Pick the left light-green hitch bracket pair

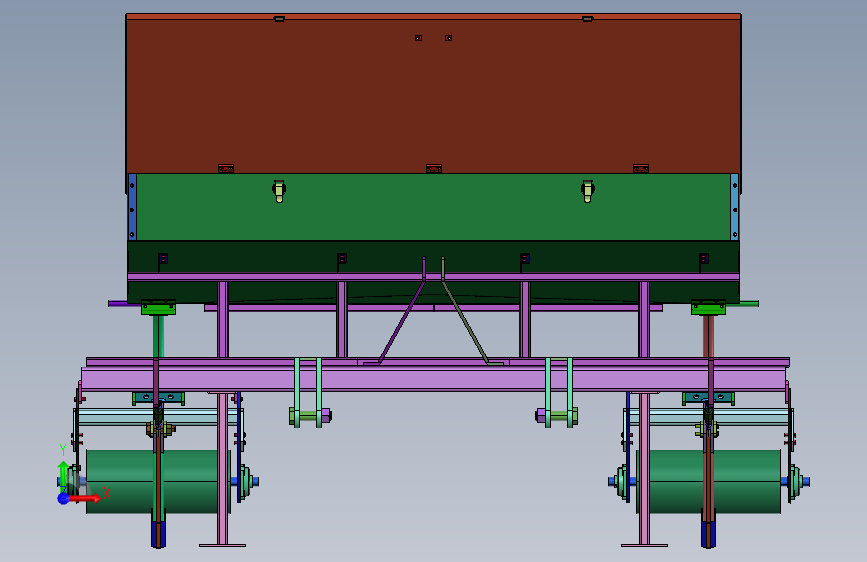[308, 392]
